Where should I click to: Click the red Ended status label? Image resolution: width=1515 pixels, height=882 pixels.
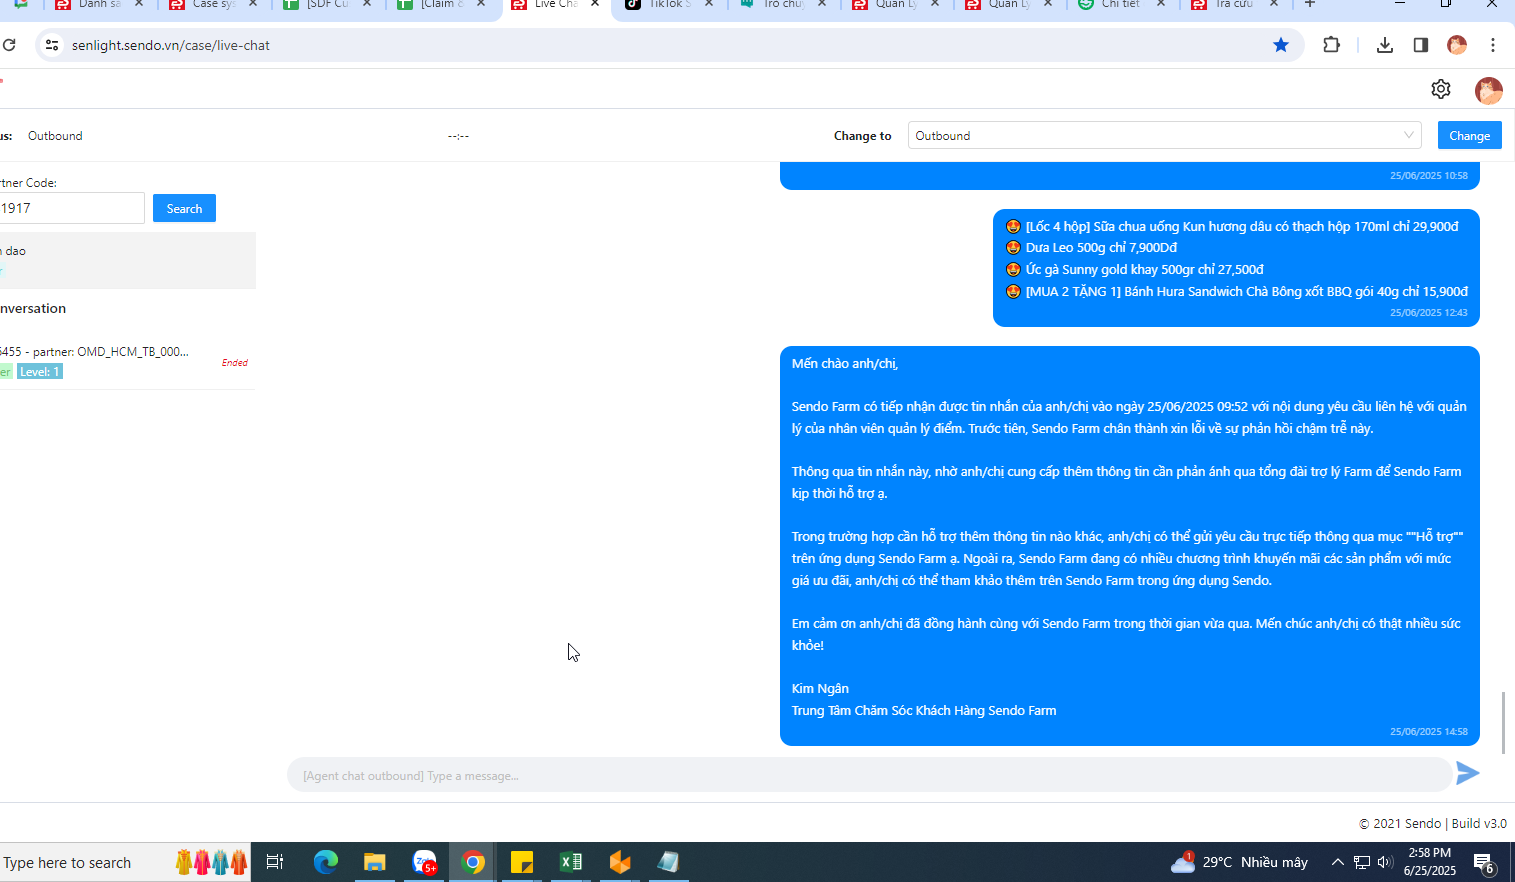point(235,363)
